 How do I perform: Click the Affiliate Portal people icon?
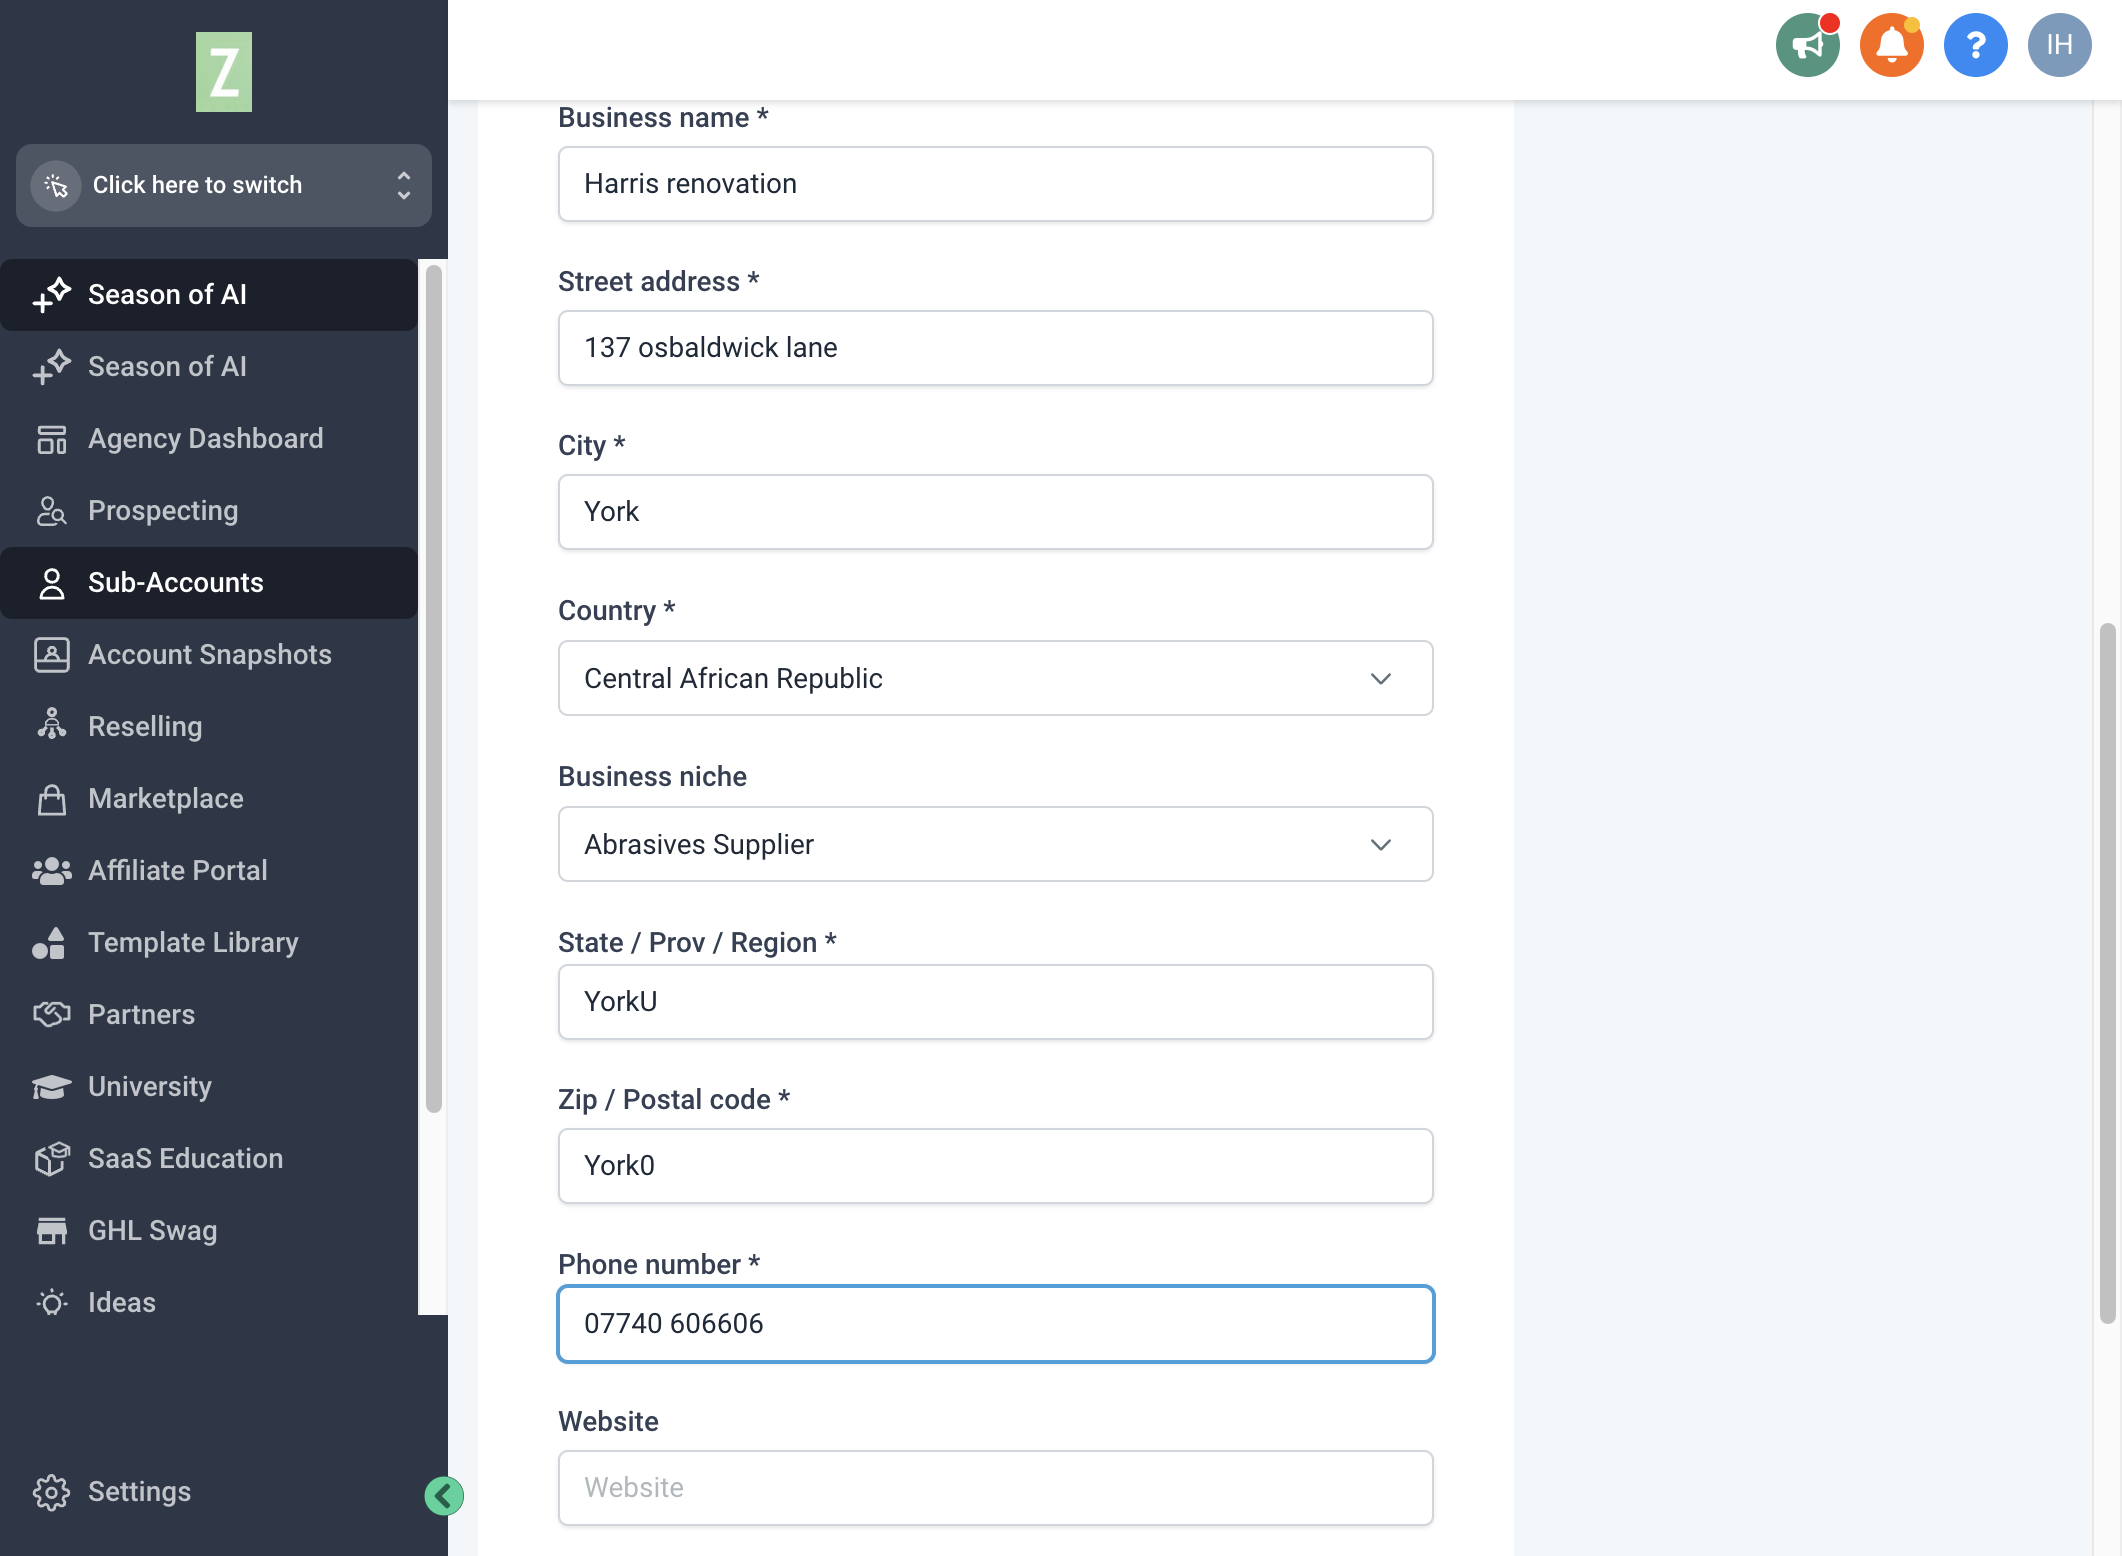[x=51, y=871]
